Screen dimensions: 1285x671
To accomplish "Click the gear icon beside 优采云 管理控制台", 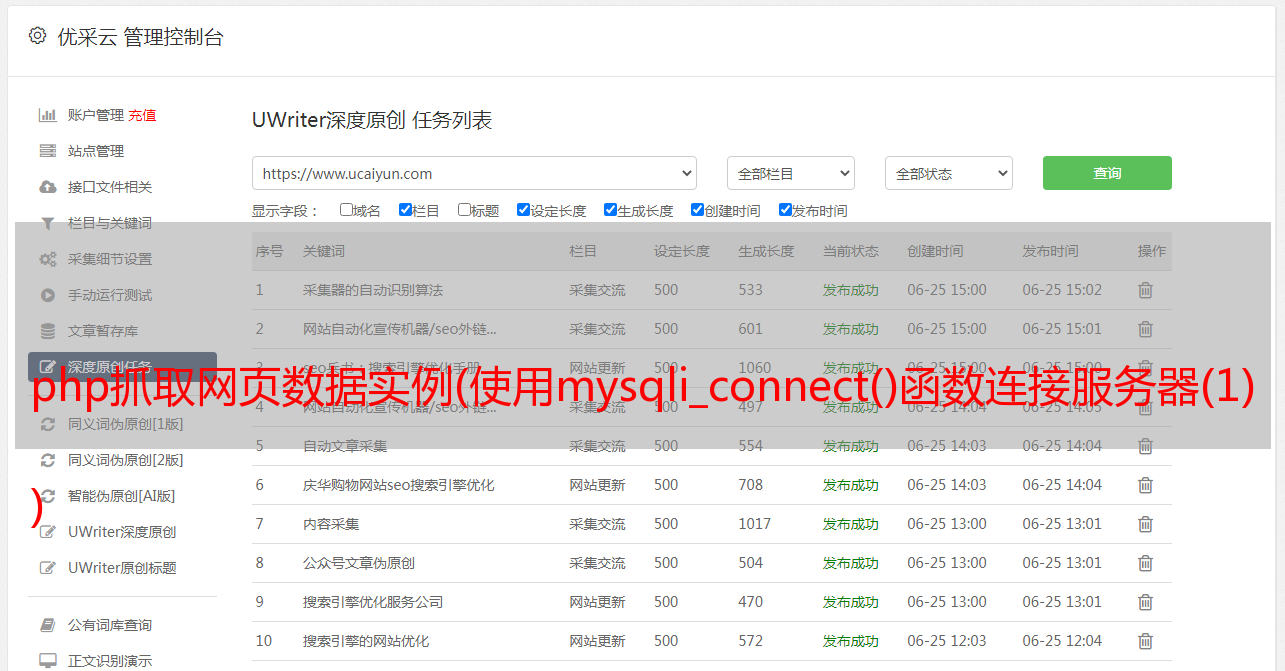I will pos(37,36).
